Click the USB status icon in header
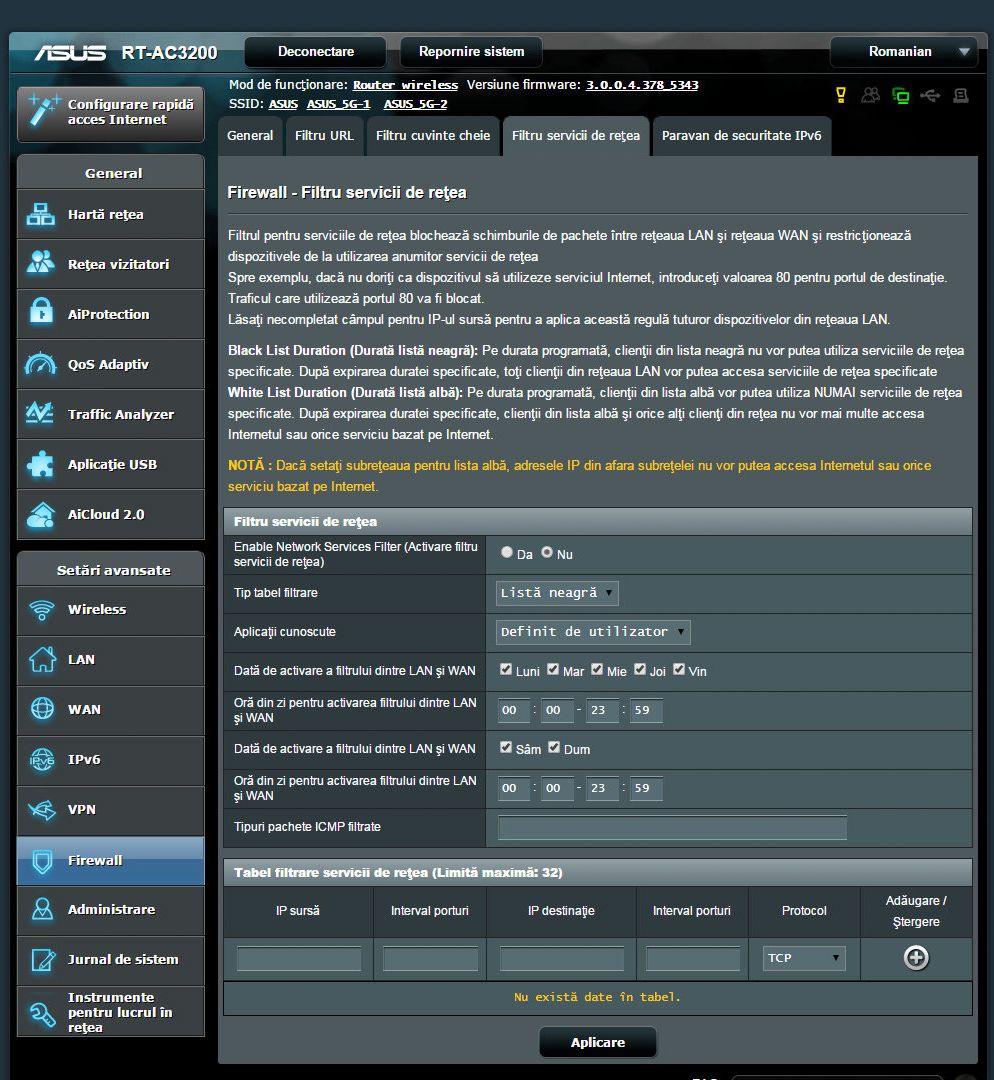This screenshot has width=994, height=1080. coord(930,96)
